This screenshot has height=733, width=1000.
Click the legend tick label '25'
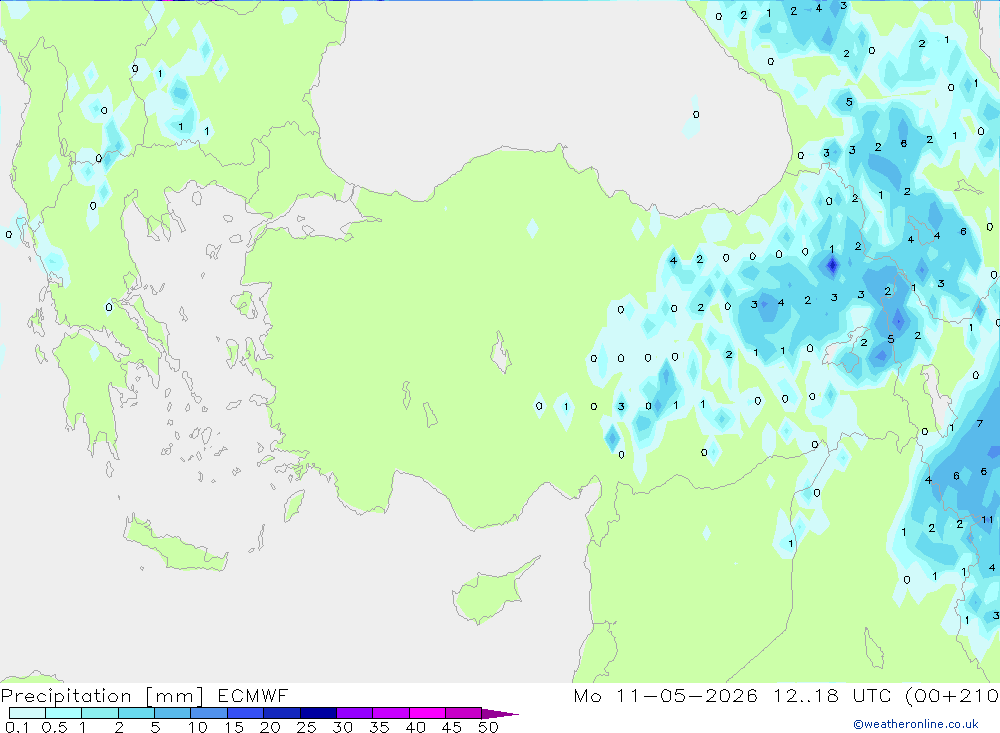tap(307, 727)
